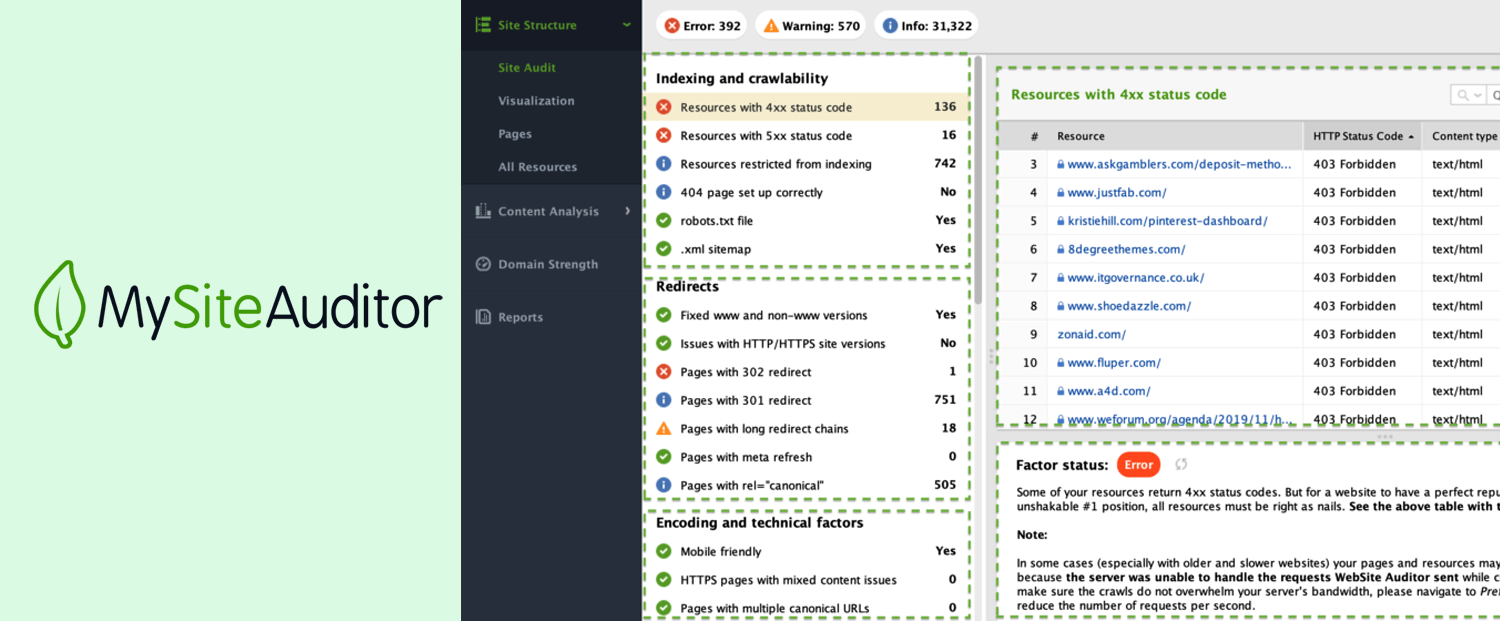
Task: Click lock icon next to www.justfab.com/
Action: tap(1061, 193)
